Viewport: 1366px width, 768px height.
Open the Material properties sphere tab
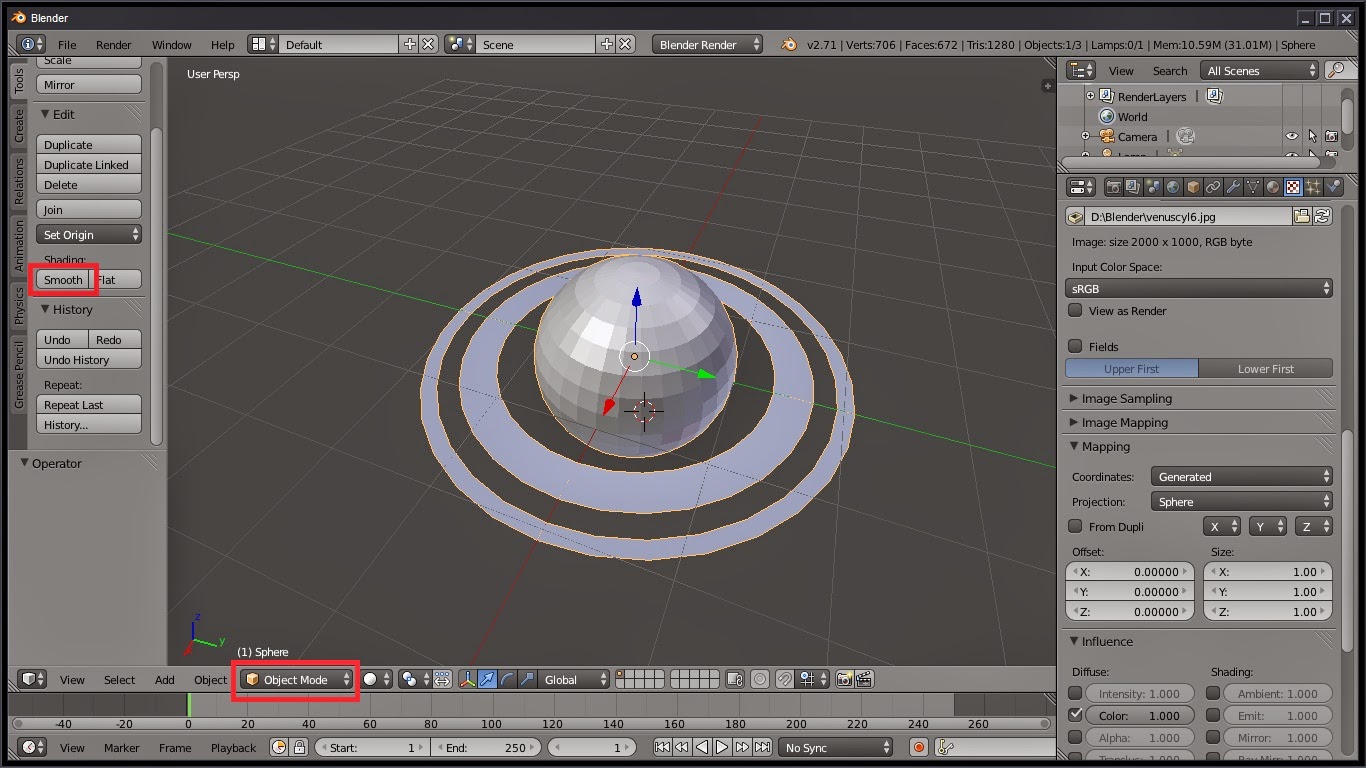[1273, 187]
